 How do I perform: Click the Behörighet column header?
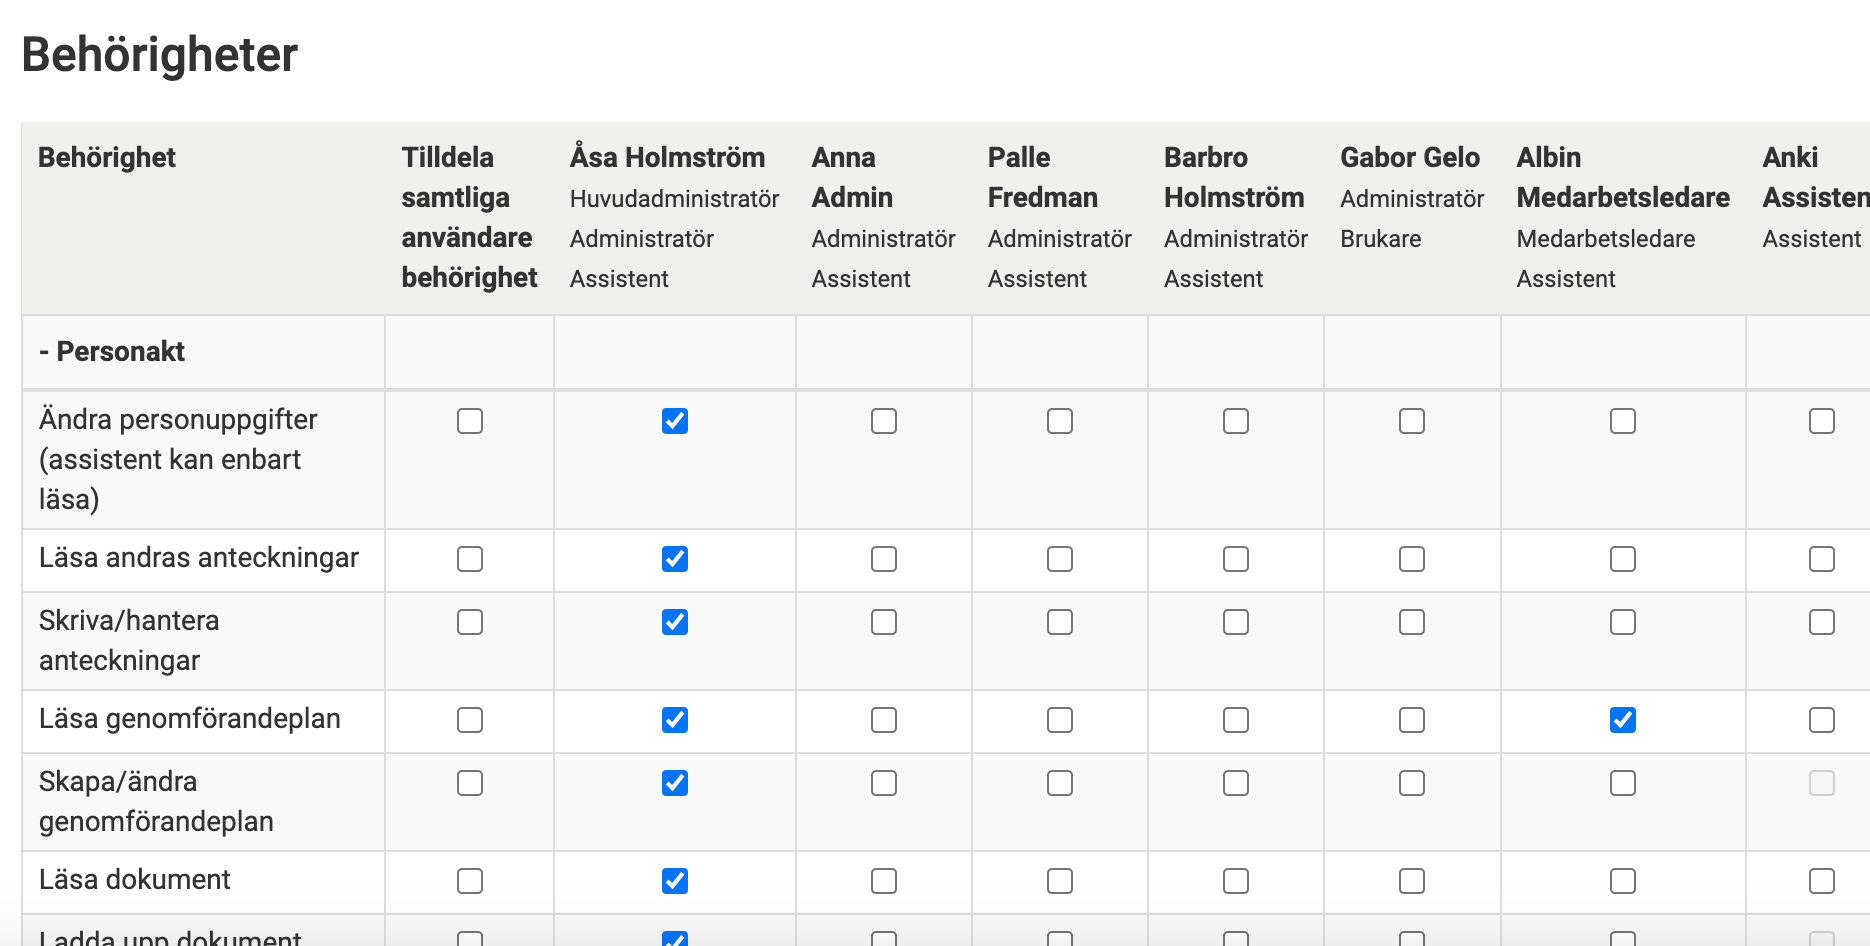pyautogui.click(x=107, y=158)
